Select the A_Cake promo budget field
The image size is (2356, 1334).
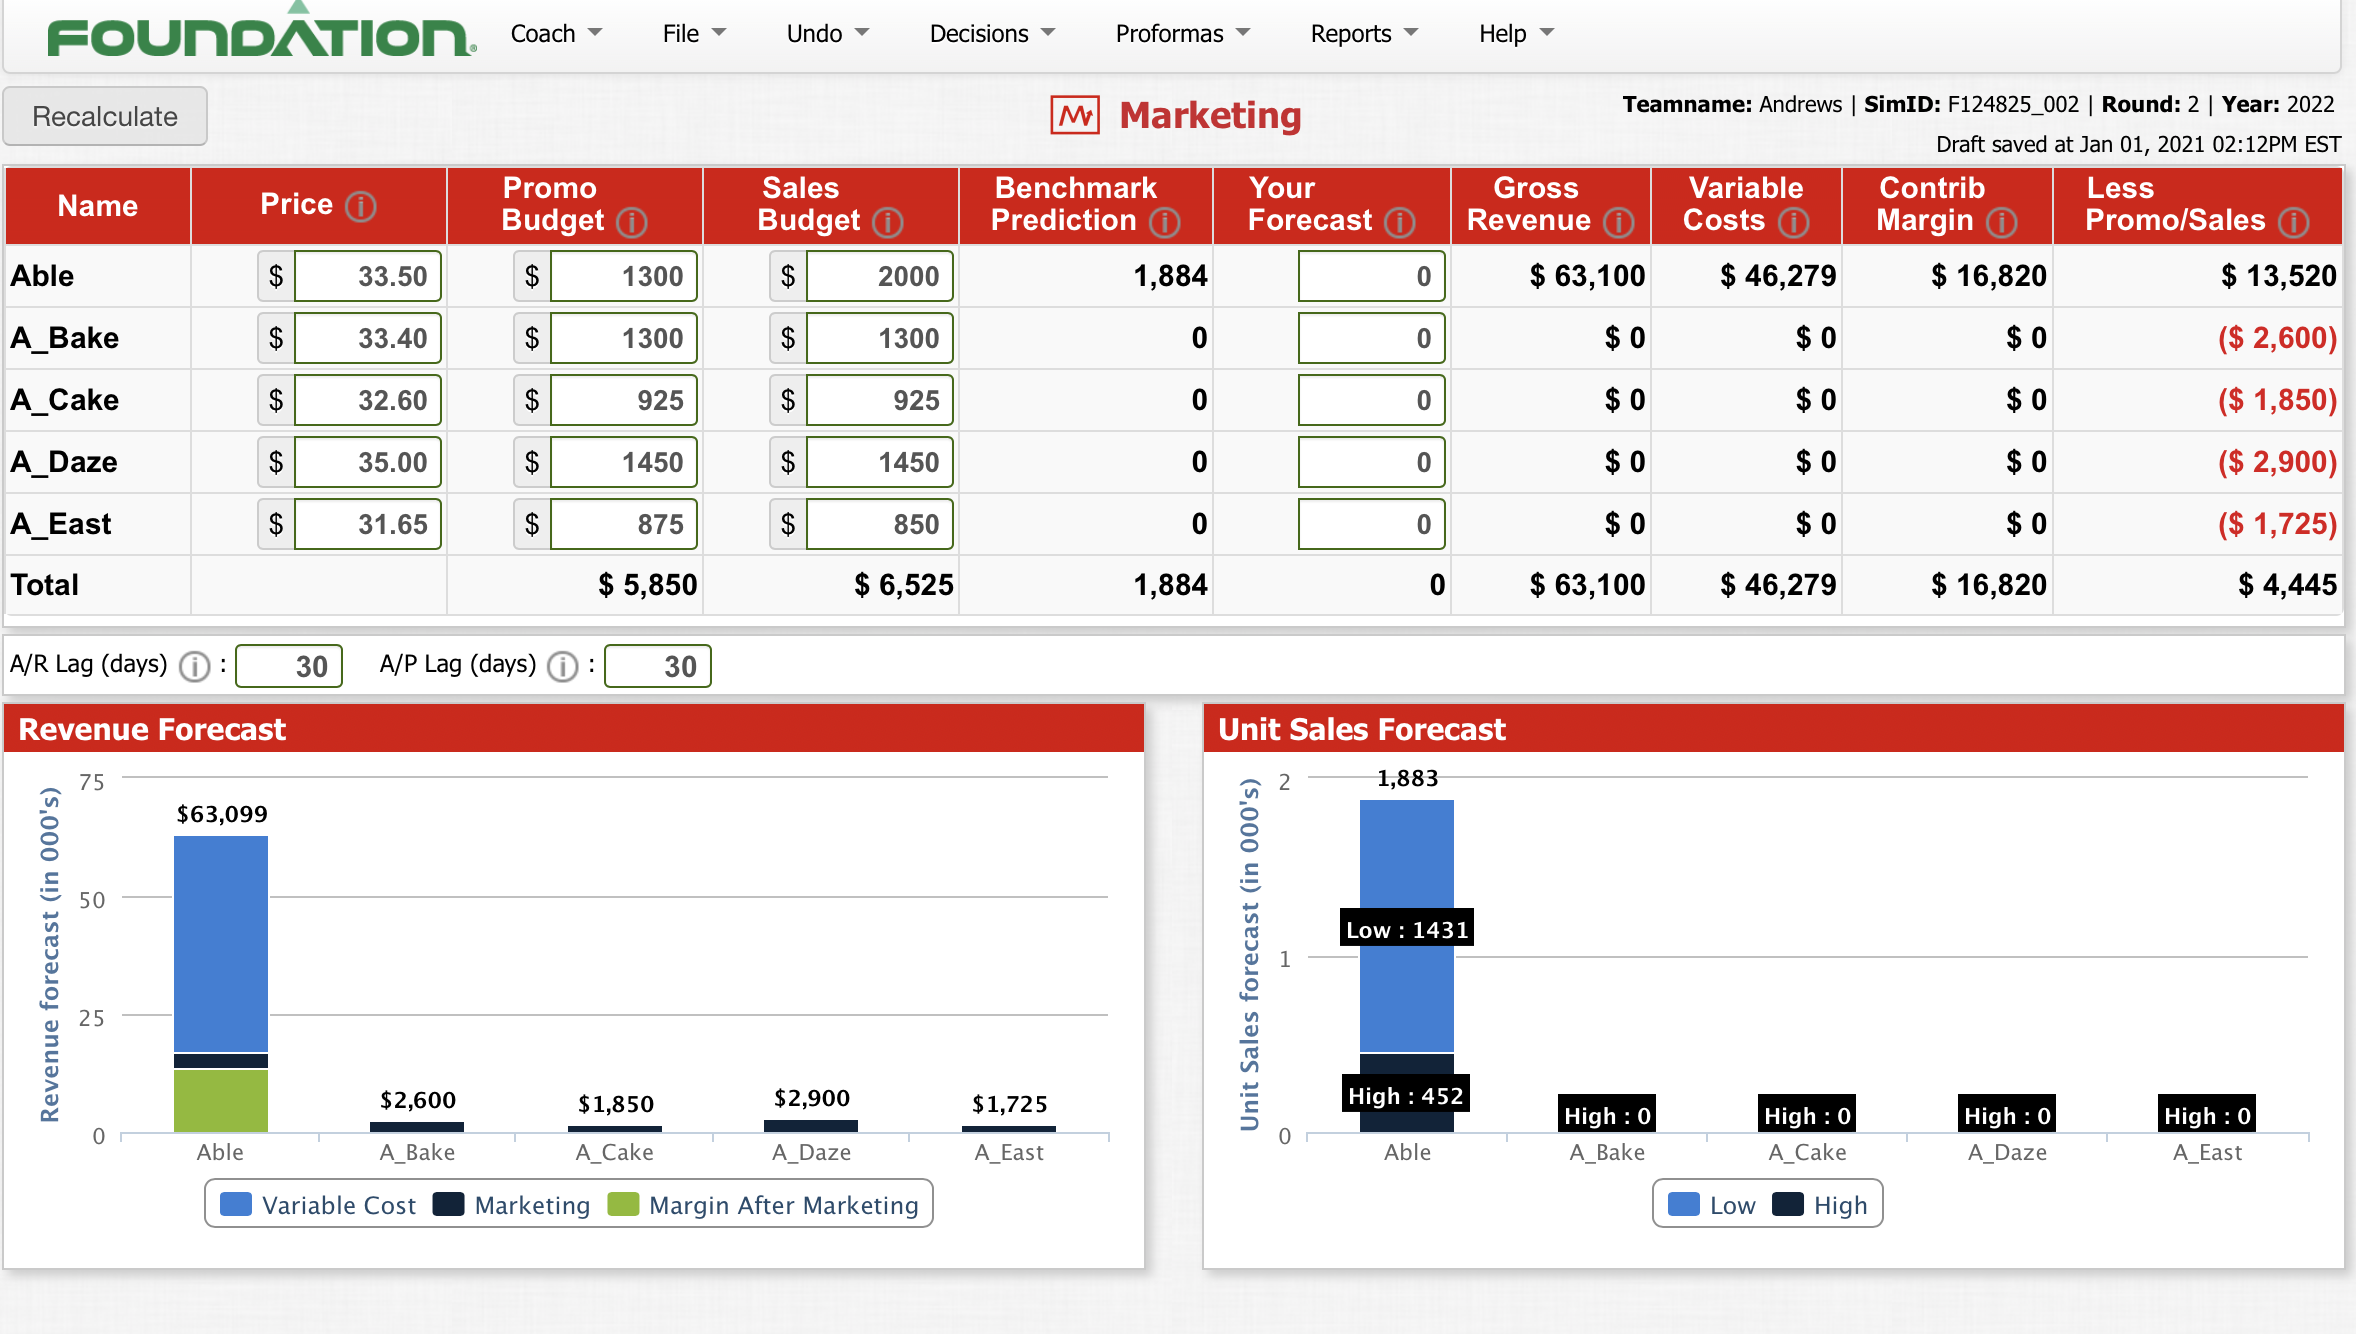click(x=623, y=400)
